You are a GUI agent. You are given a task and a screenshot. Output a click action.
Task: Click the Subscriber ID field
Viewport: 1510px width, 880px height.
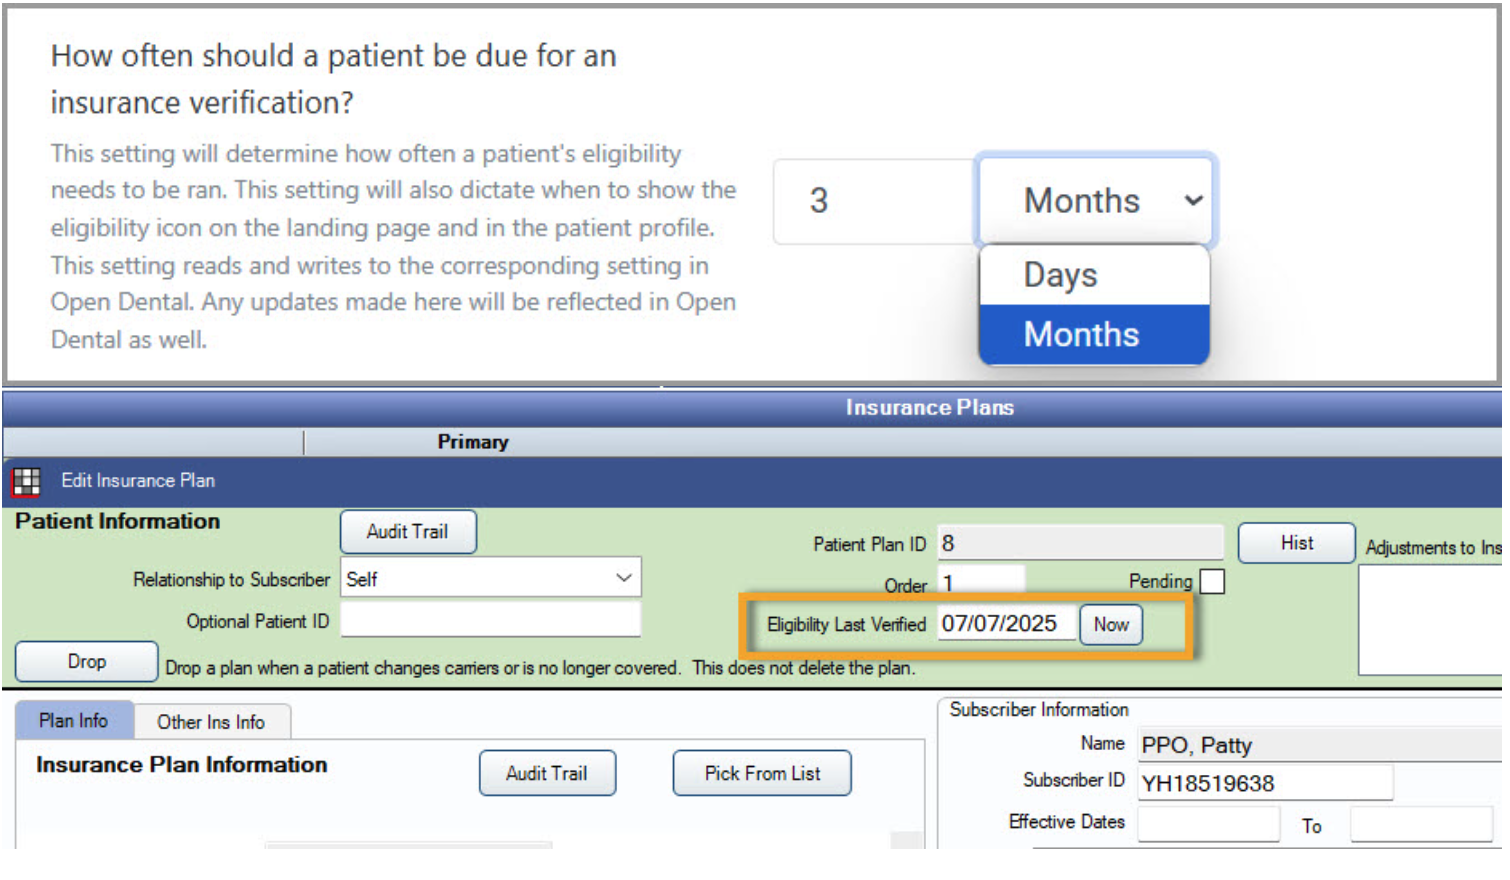tap(1265, 783)
